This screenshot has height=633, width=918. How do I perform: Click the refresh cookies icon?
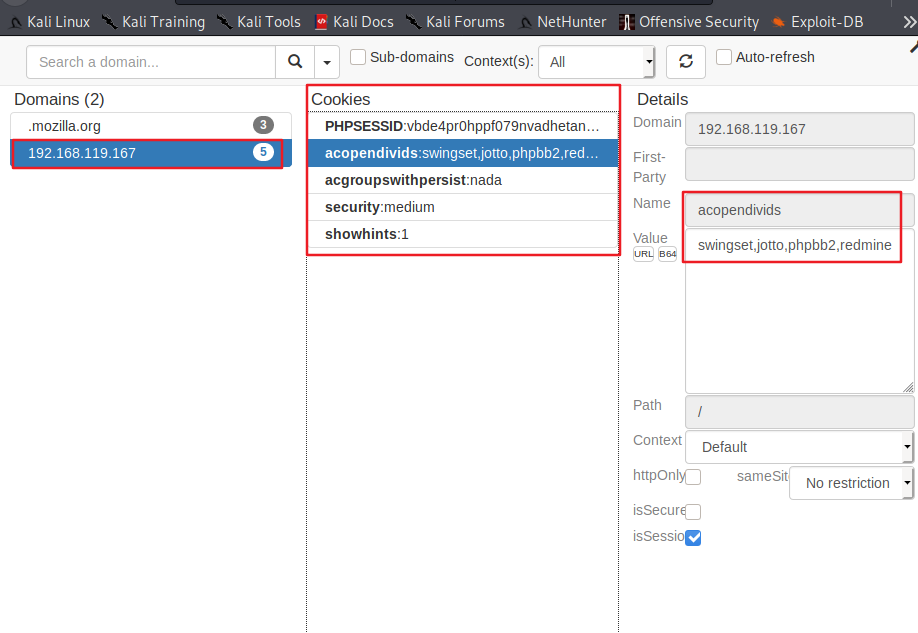coord(686,61)
